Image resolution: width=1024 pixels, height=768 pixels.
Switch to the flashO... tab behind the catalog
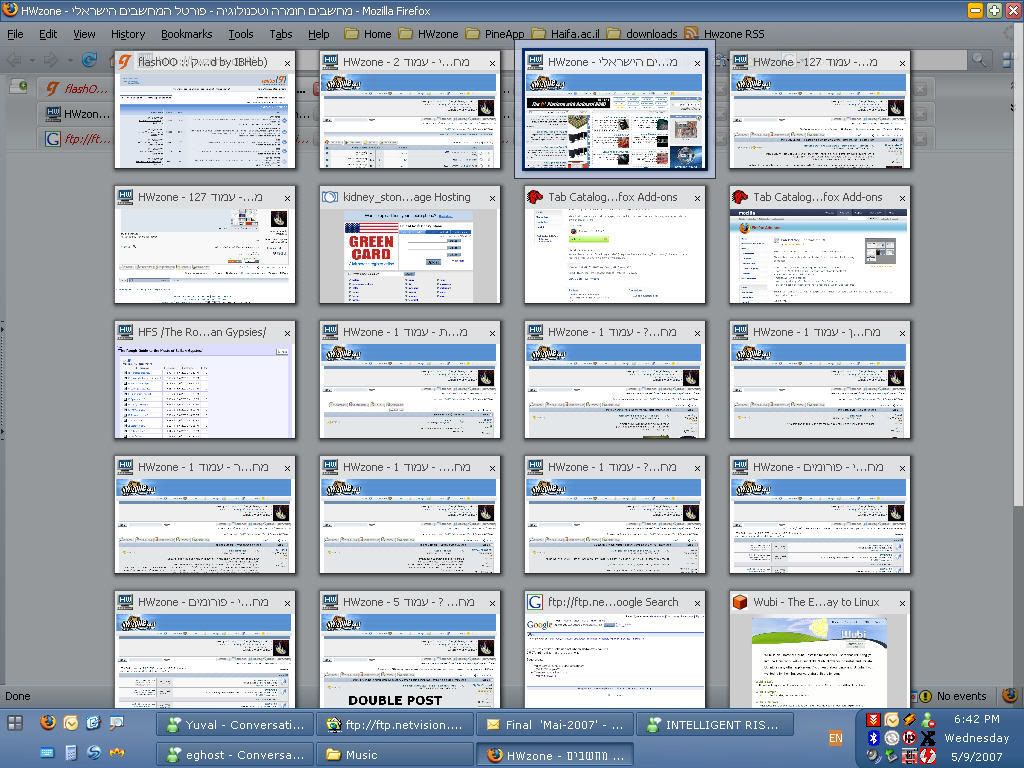pos(77,88)
